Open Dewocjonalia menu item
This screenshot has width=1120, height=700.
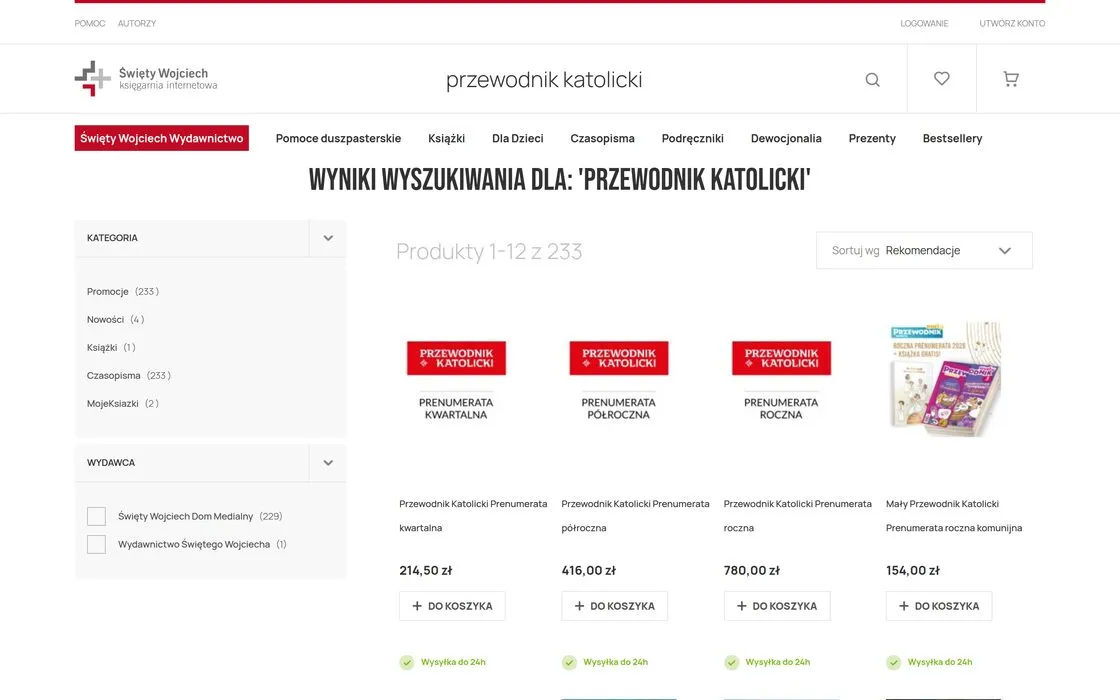786,138
